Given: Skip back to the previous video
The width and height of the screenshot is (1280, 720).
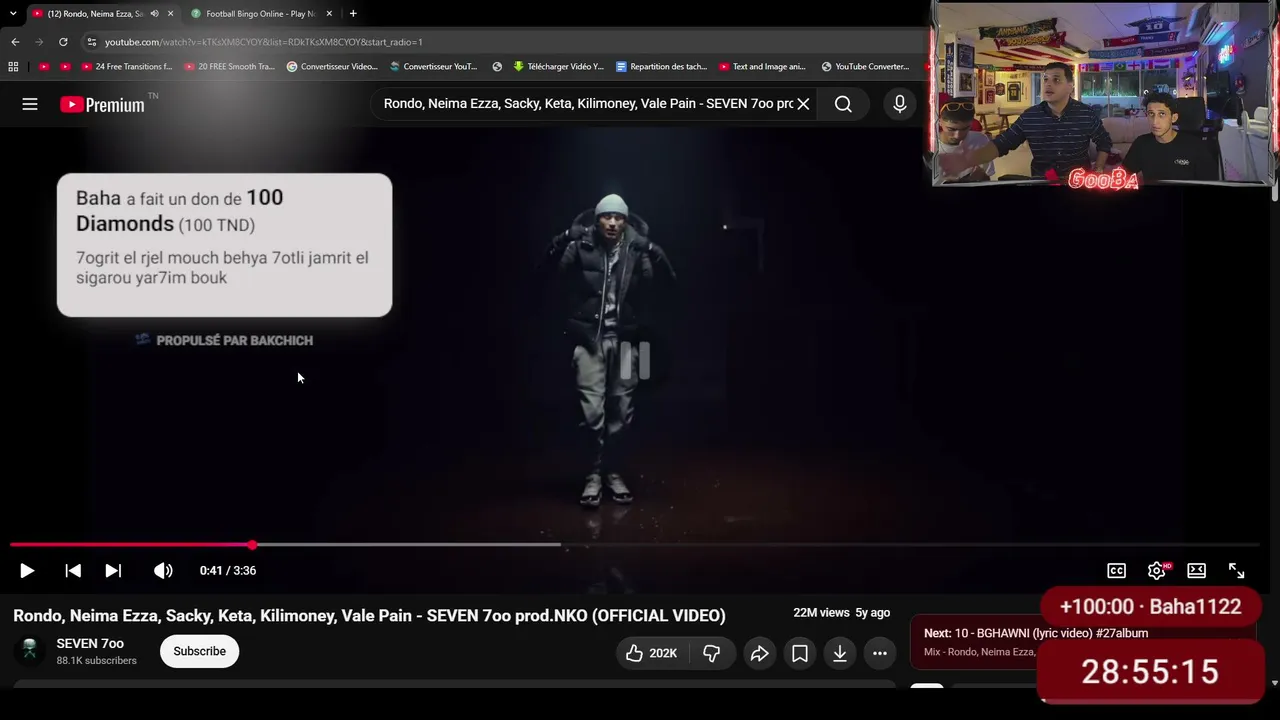Looking at the screenshot, I should [73, 570].
